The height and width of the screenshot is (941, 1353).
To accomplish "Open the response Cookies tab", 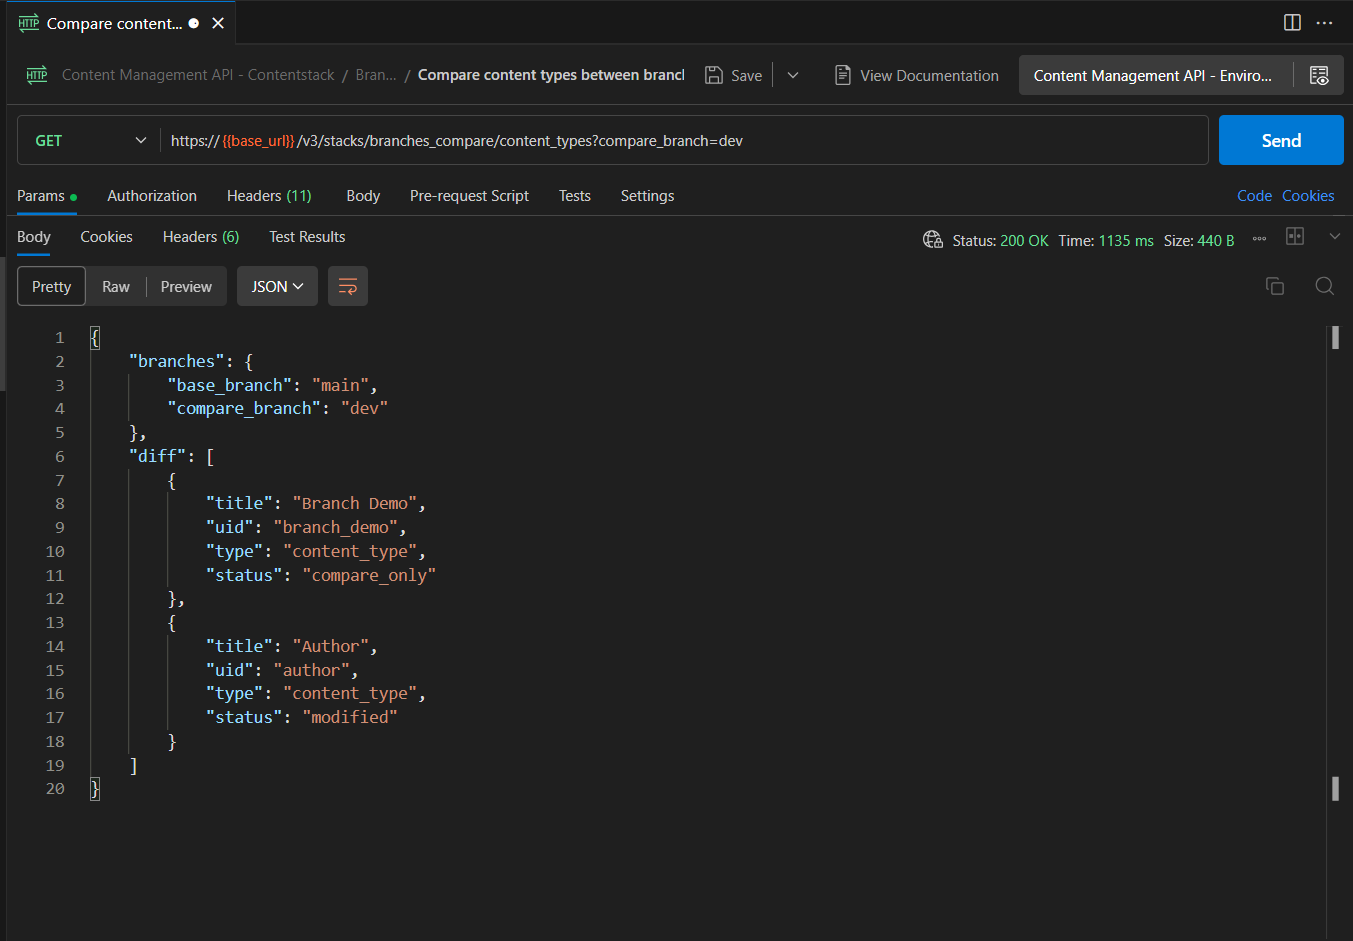I will 106,237.
